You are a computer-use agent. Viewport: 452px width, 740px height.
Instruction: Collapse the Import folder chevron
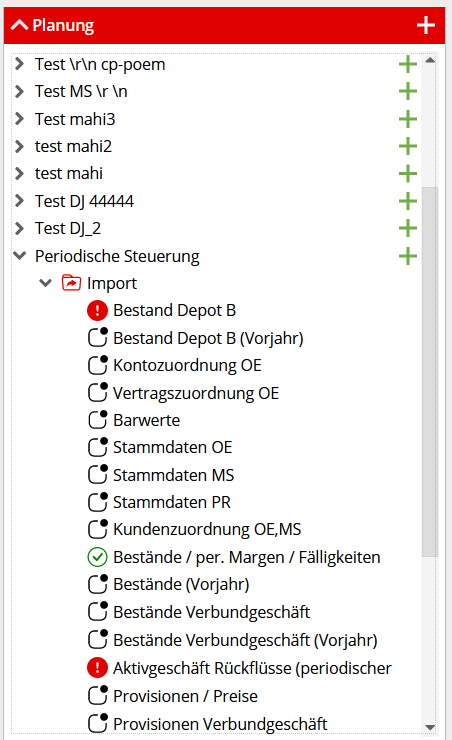(x=45, y=283)
